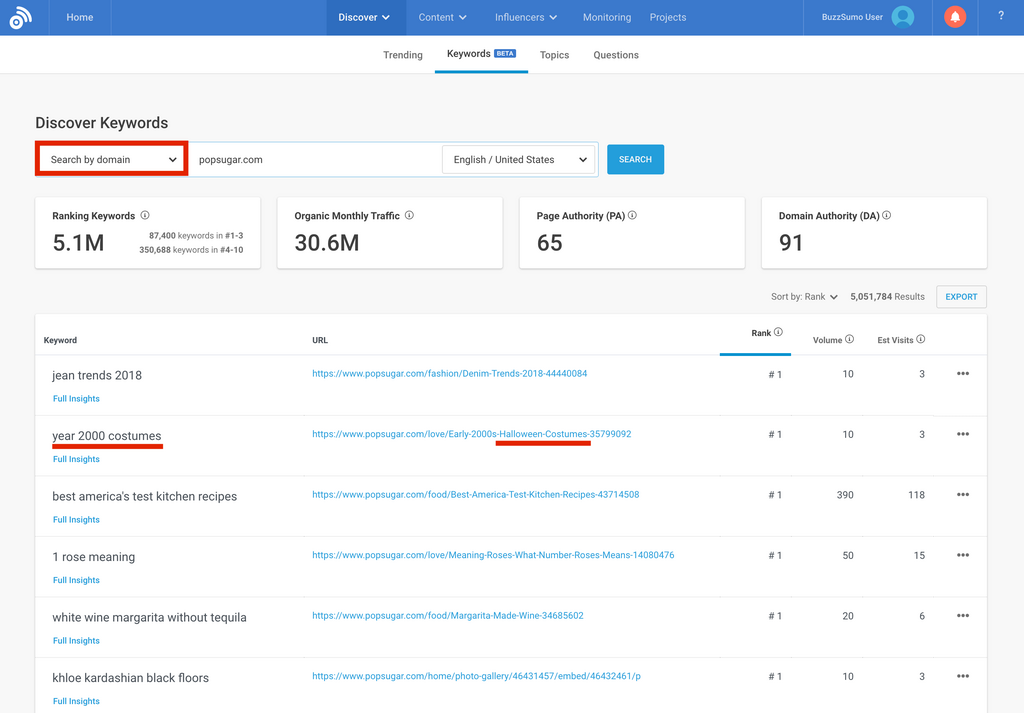Open more options for jean trends 2018

tap(963, 374)
